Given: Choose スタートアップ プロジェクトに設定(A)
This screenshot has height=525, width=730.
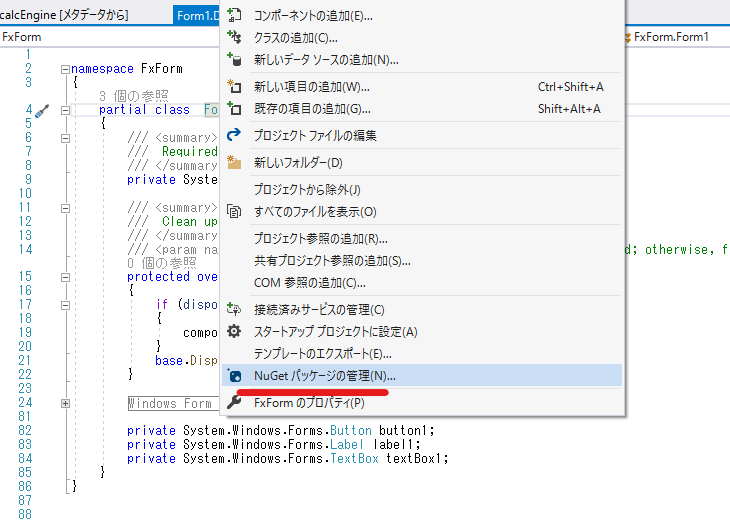Looking at the screenshot, I should [422, 332].
